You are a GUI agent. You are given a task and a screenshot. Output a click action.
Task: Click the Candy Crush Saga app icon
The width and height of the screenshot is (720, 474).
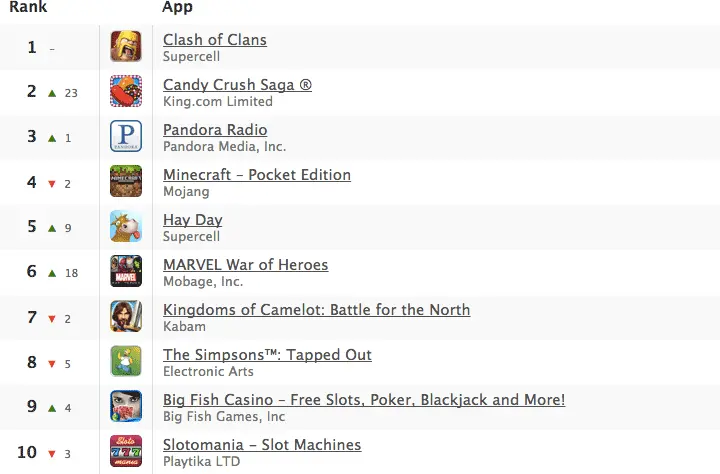(126, 91)
